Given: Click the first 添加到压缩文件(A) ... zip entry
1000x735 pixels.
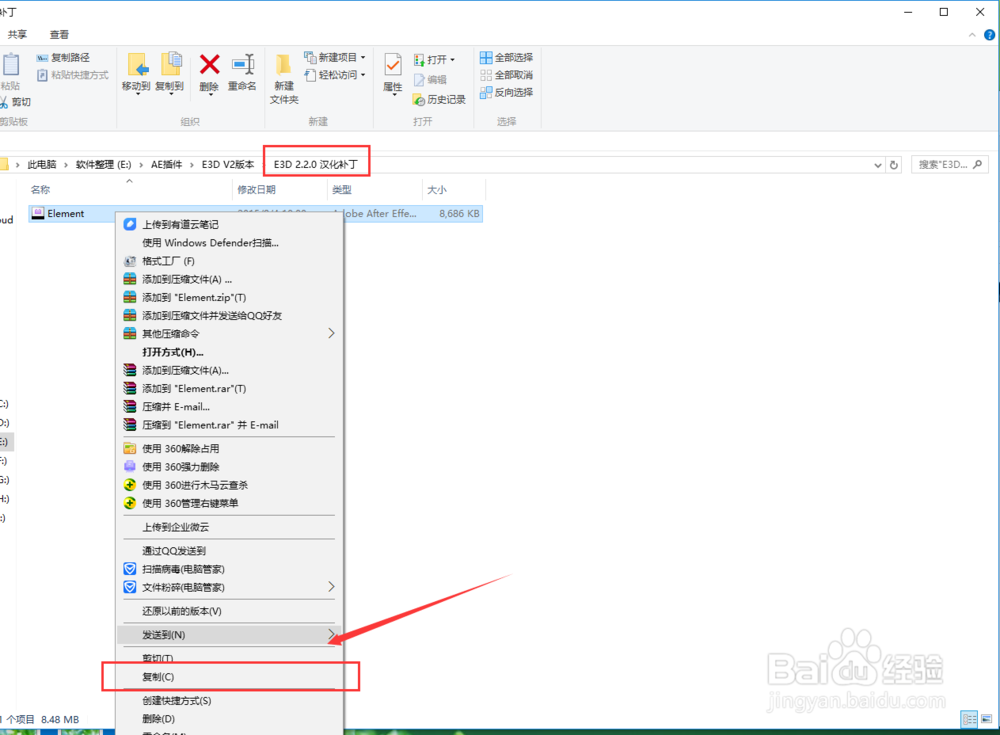Looking at the screenshot, I should (230, 279).
